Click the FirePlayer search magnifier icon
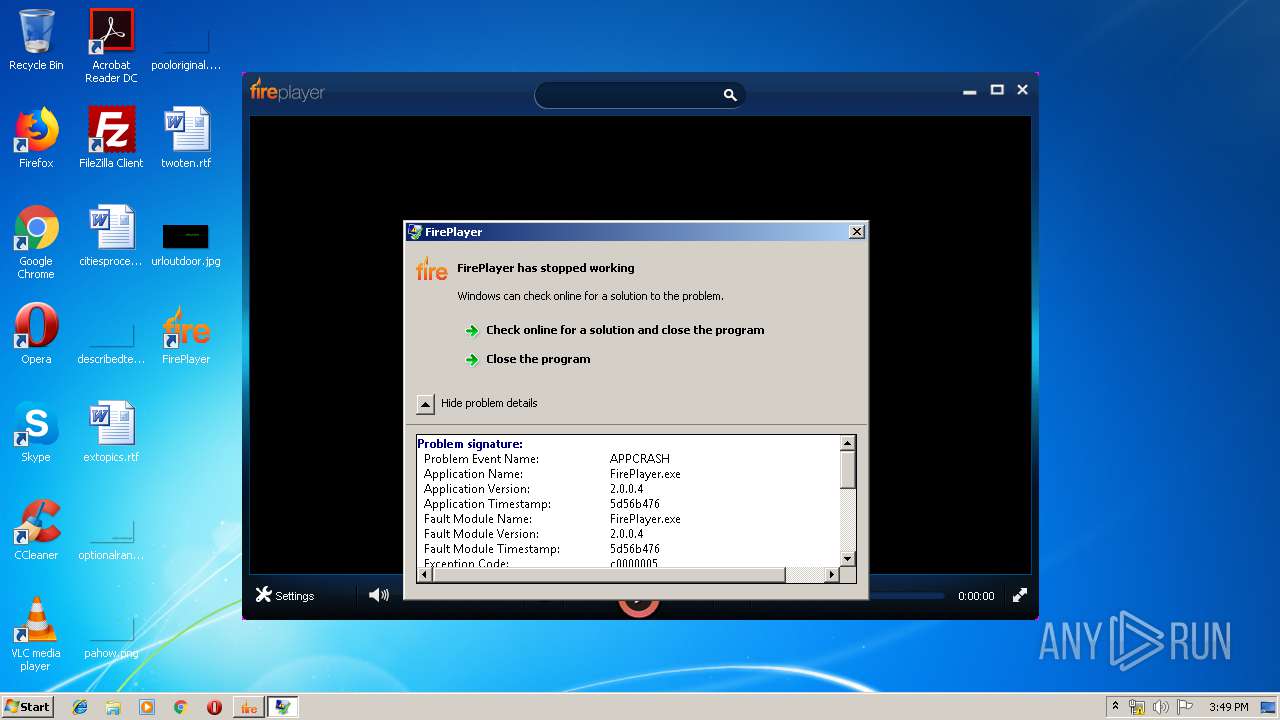This screenshot has height=720, width=1280. (x=730, y=95)
